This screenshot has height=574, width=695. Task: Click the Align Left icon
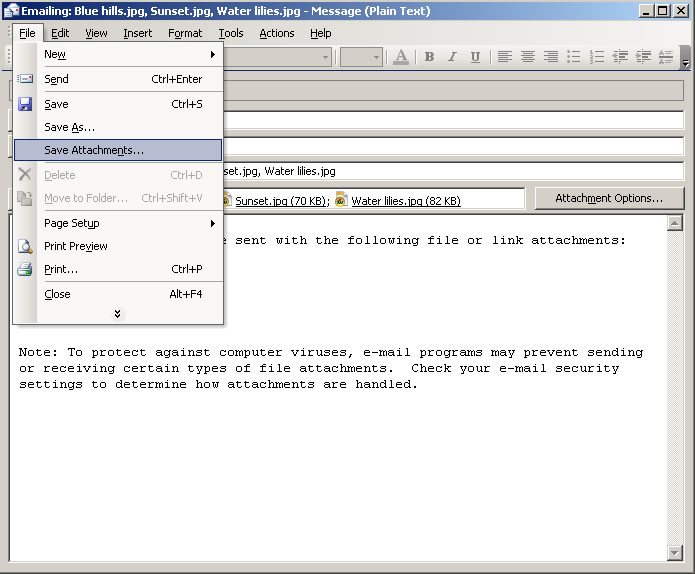pos(505,57)
